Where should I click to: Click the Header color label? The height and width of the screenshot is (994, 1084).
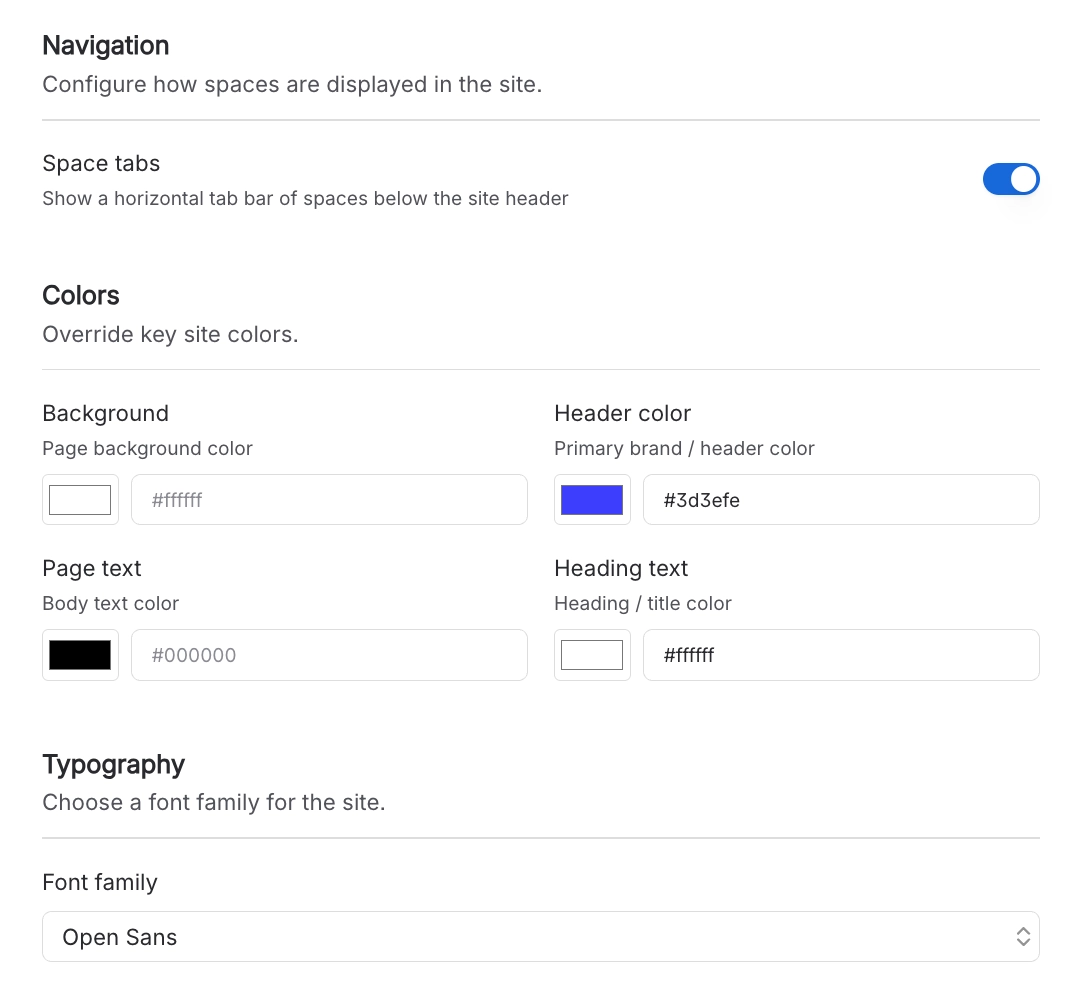(x=622, y=413)
